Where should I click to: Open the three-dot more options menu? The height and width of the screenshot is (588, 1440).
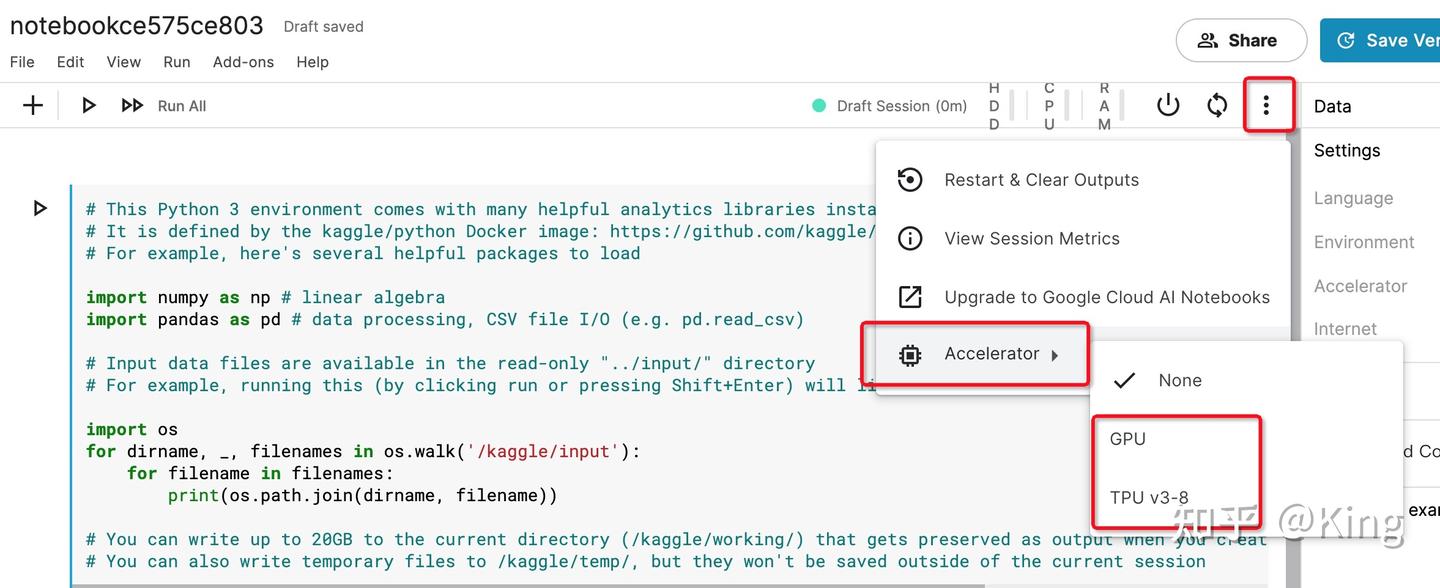tap(1266, 105)
